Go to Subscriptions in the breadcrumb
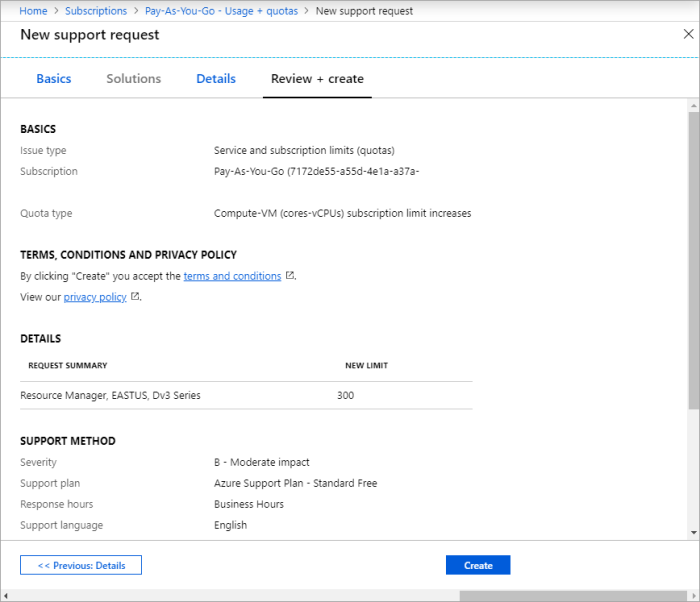The height and width of the screenshot is (602, 700). pyautogui.click(x=95, y=11)
